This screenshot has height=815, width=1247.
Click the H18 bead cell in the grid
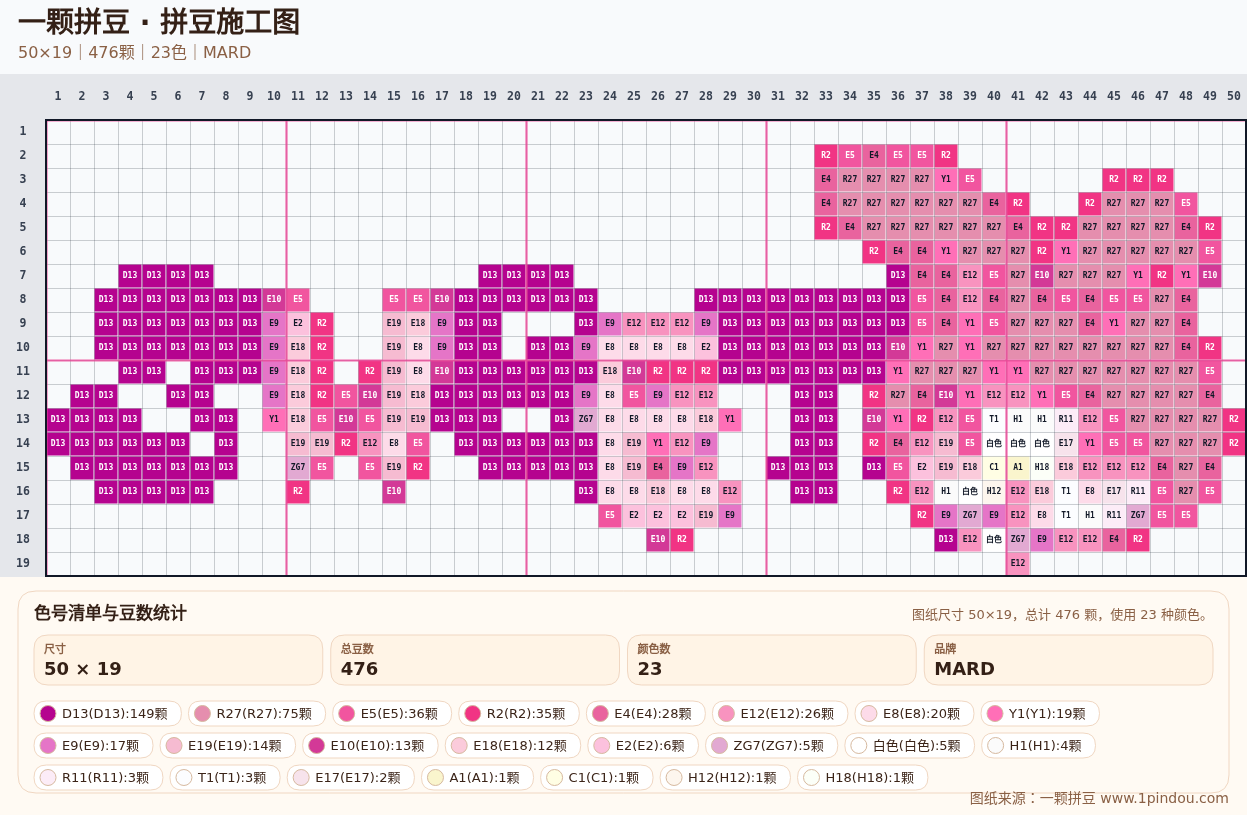point(1042,467)
